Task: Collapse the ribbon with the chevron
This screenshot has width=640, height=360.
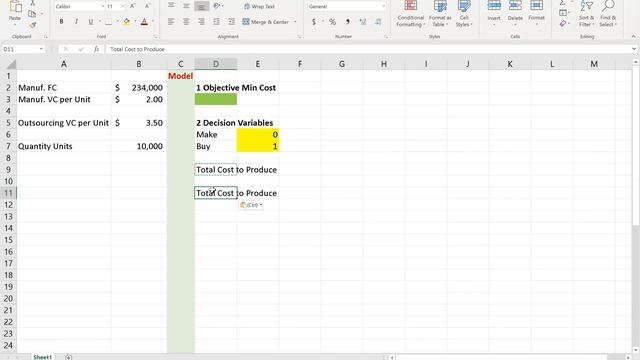Action: pyautogui.click(x=633, y=36)
